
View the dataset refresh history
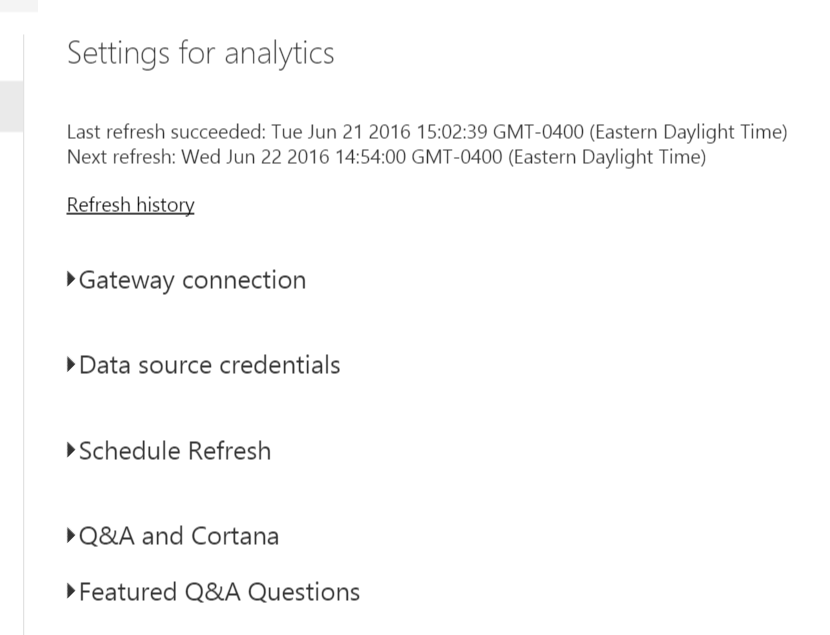pos(130,205)
